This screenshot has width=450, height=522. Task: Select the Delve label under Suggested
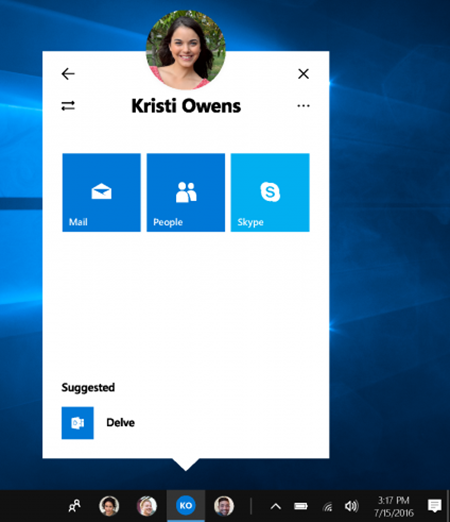tap(120, 423)
